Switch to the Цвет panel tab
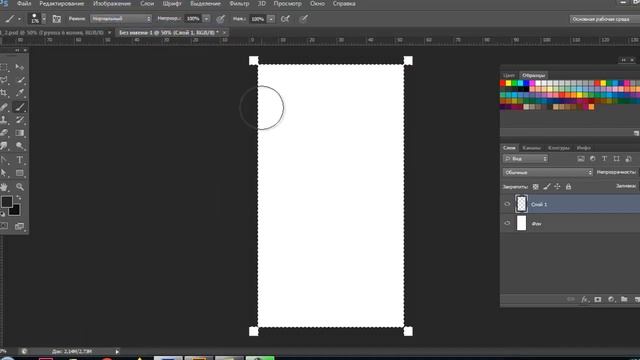The image size is (640, 360). click(x=509, y=76)
